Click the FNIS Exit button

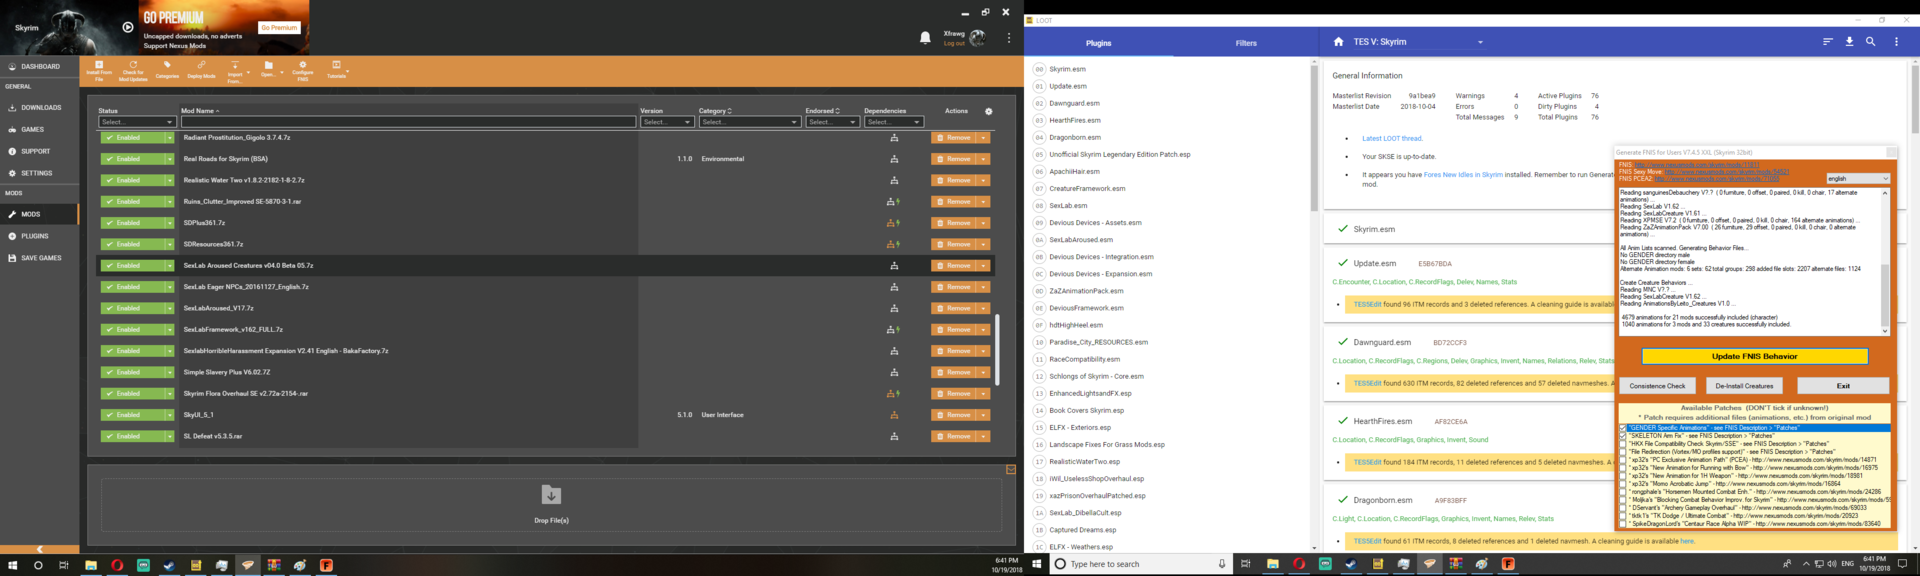(x=1842, y=385)
